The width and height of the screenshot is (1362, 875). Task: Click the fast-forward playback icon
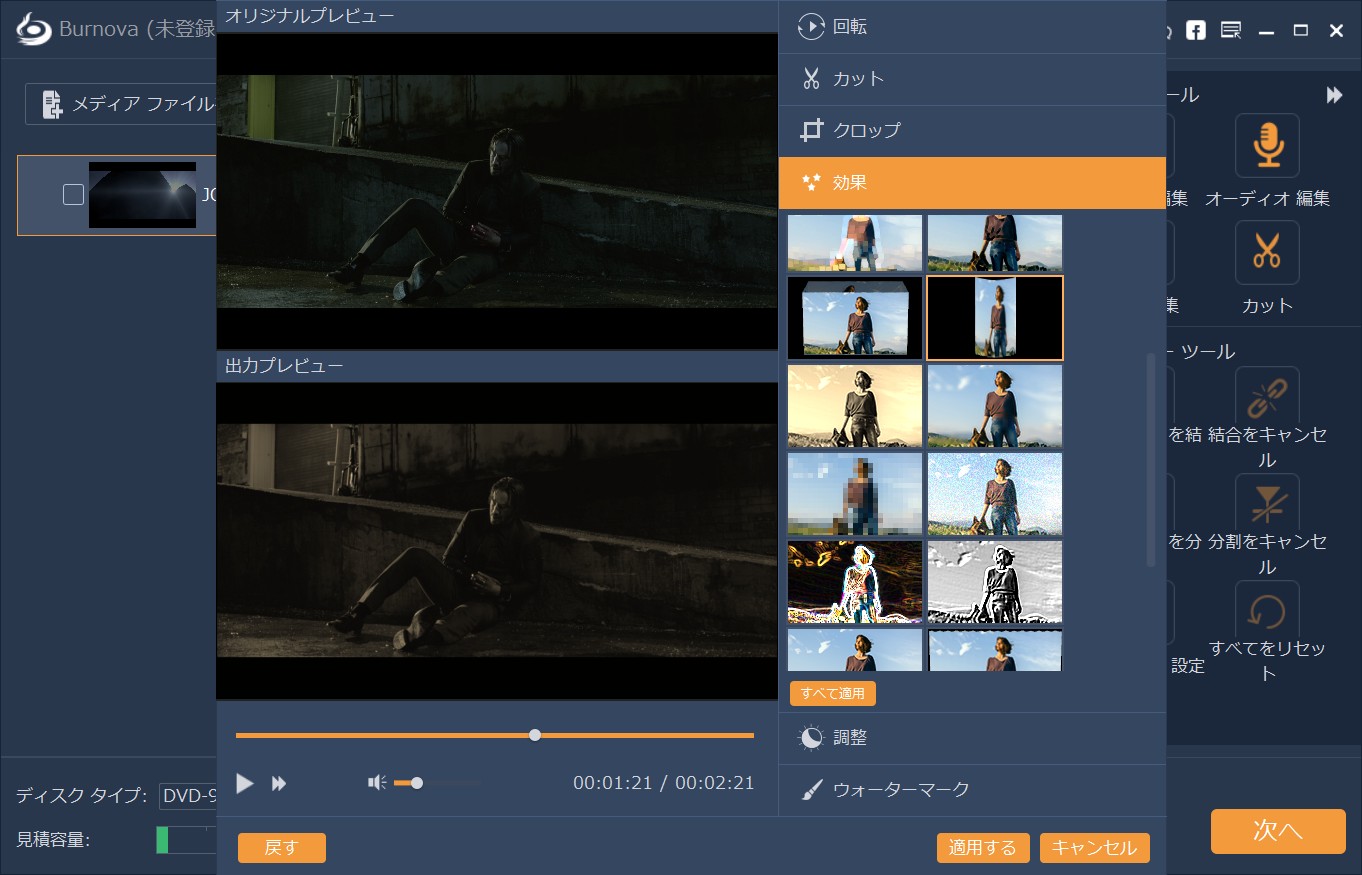click(279, 783)
